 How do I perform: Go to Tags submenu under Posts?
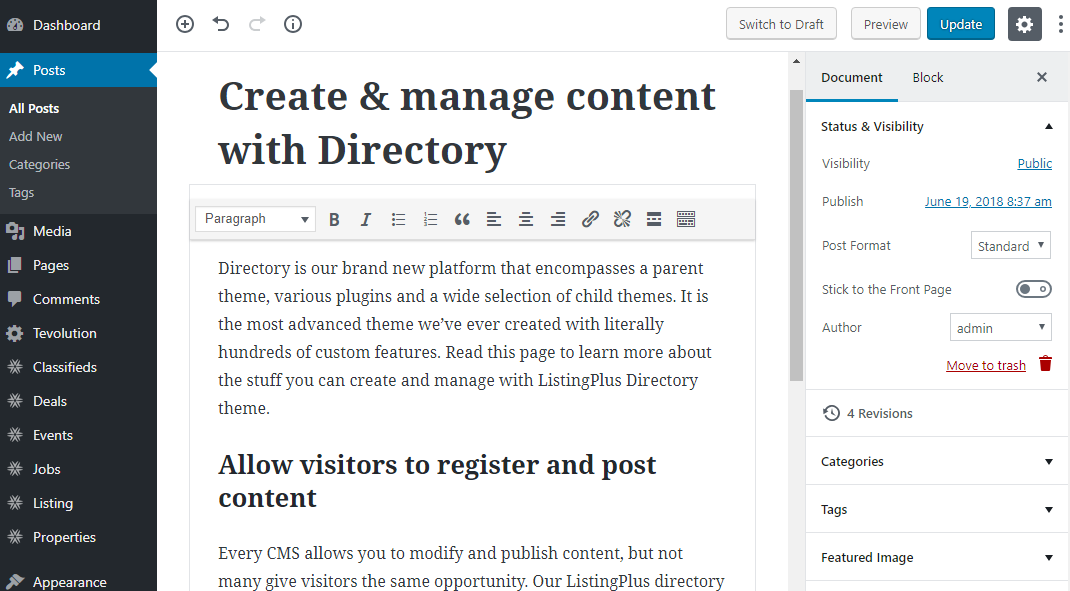[x=21, y=192]
